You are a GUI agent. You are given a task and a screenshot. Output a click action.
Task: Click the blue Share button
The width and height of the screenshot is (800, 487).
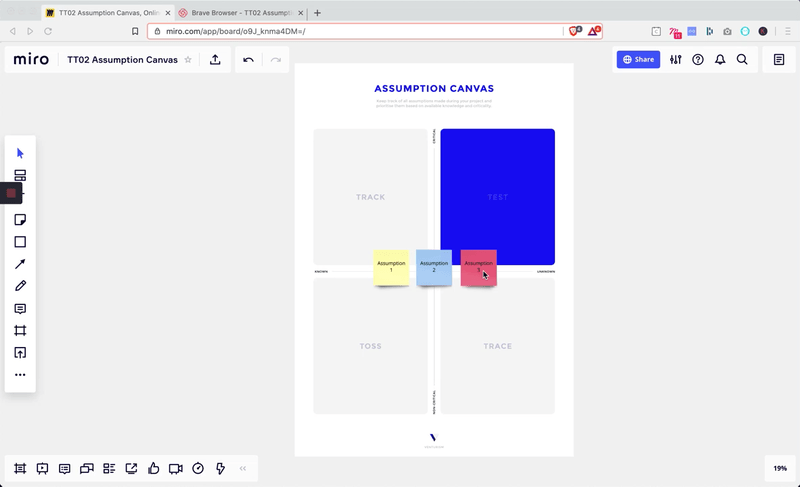point(638,59)
